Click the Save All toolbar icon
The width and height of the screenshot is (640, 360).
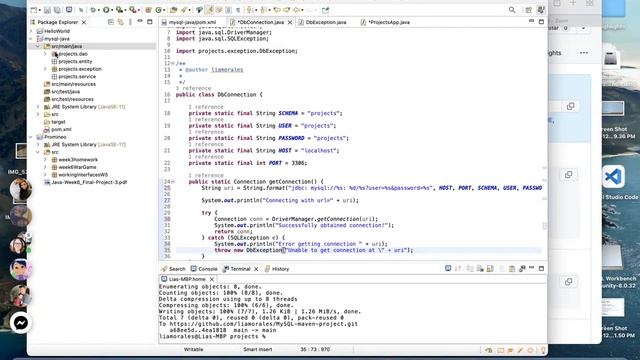tap(57, 10)
